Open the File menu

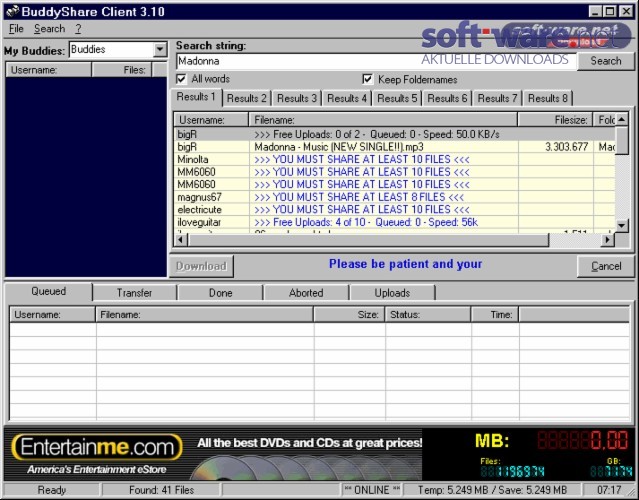[16, 29]
